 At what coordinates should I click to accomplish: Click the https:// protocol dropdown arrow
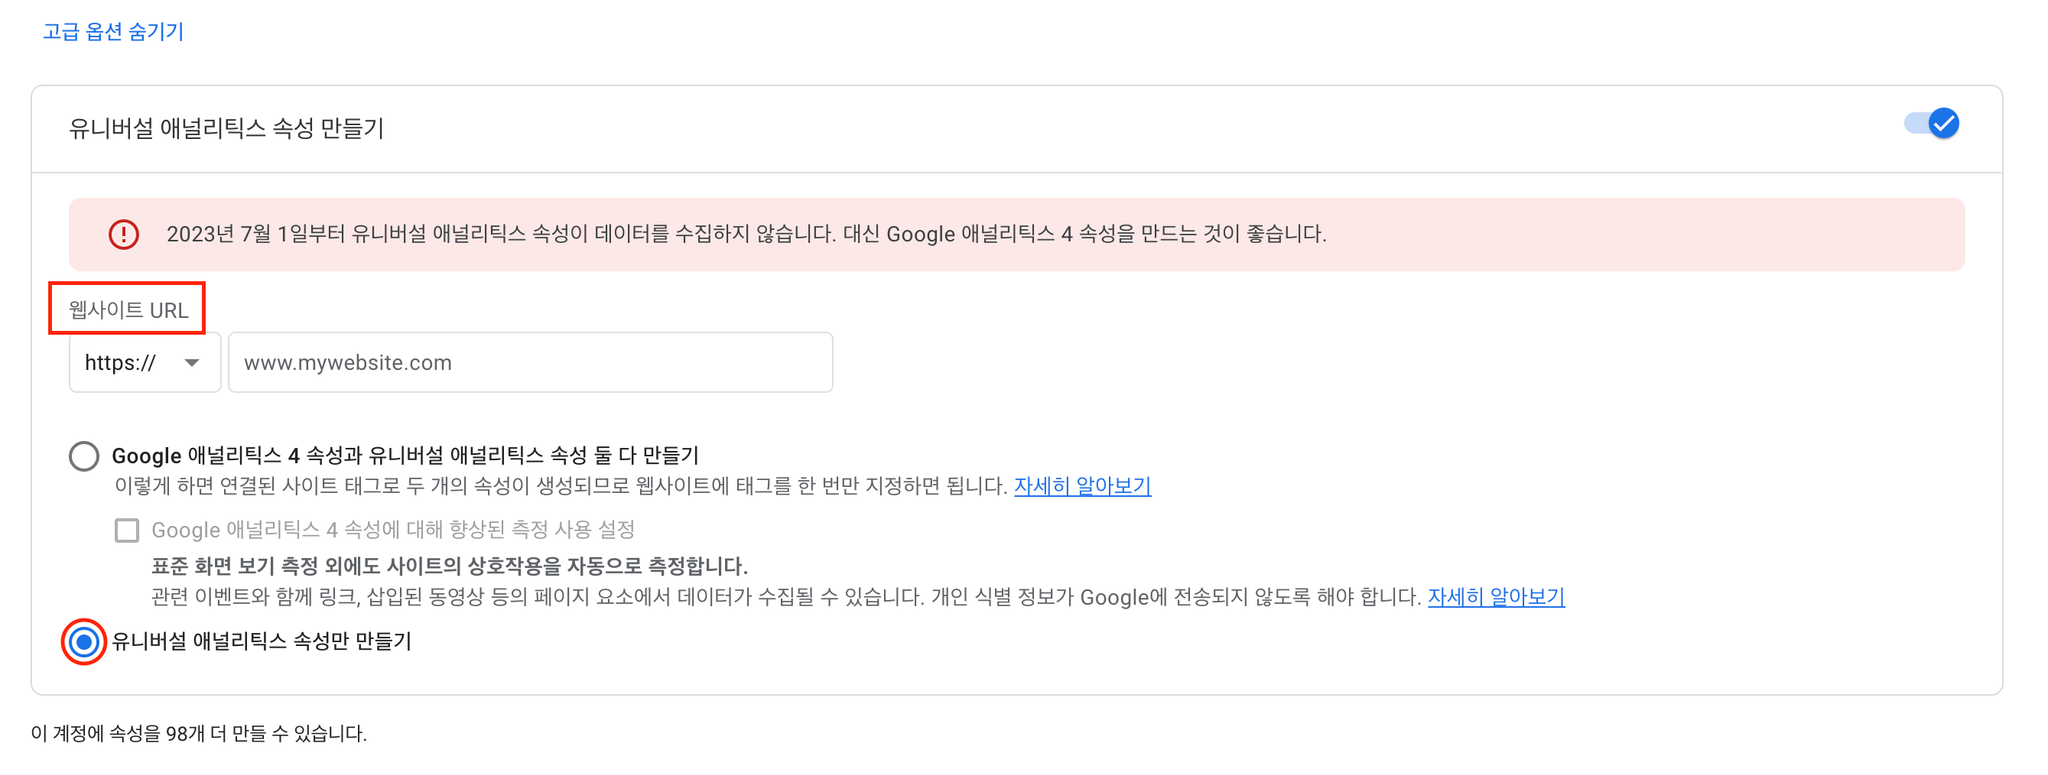click(192, 363)
